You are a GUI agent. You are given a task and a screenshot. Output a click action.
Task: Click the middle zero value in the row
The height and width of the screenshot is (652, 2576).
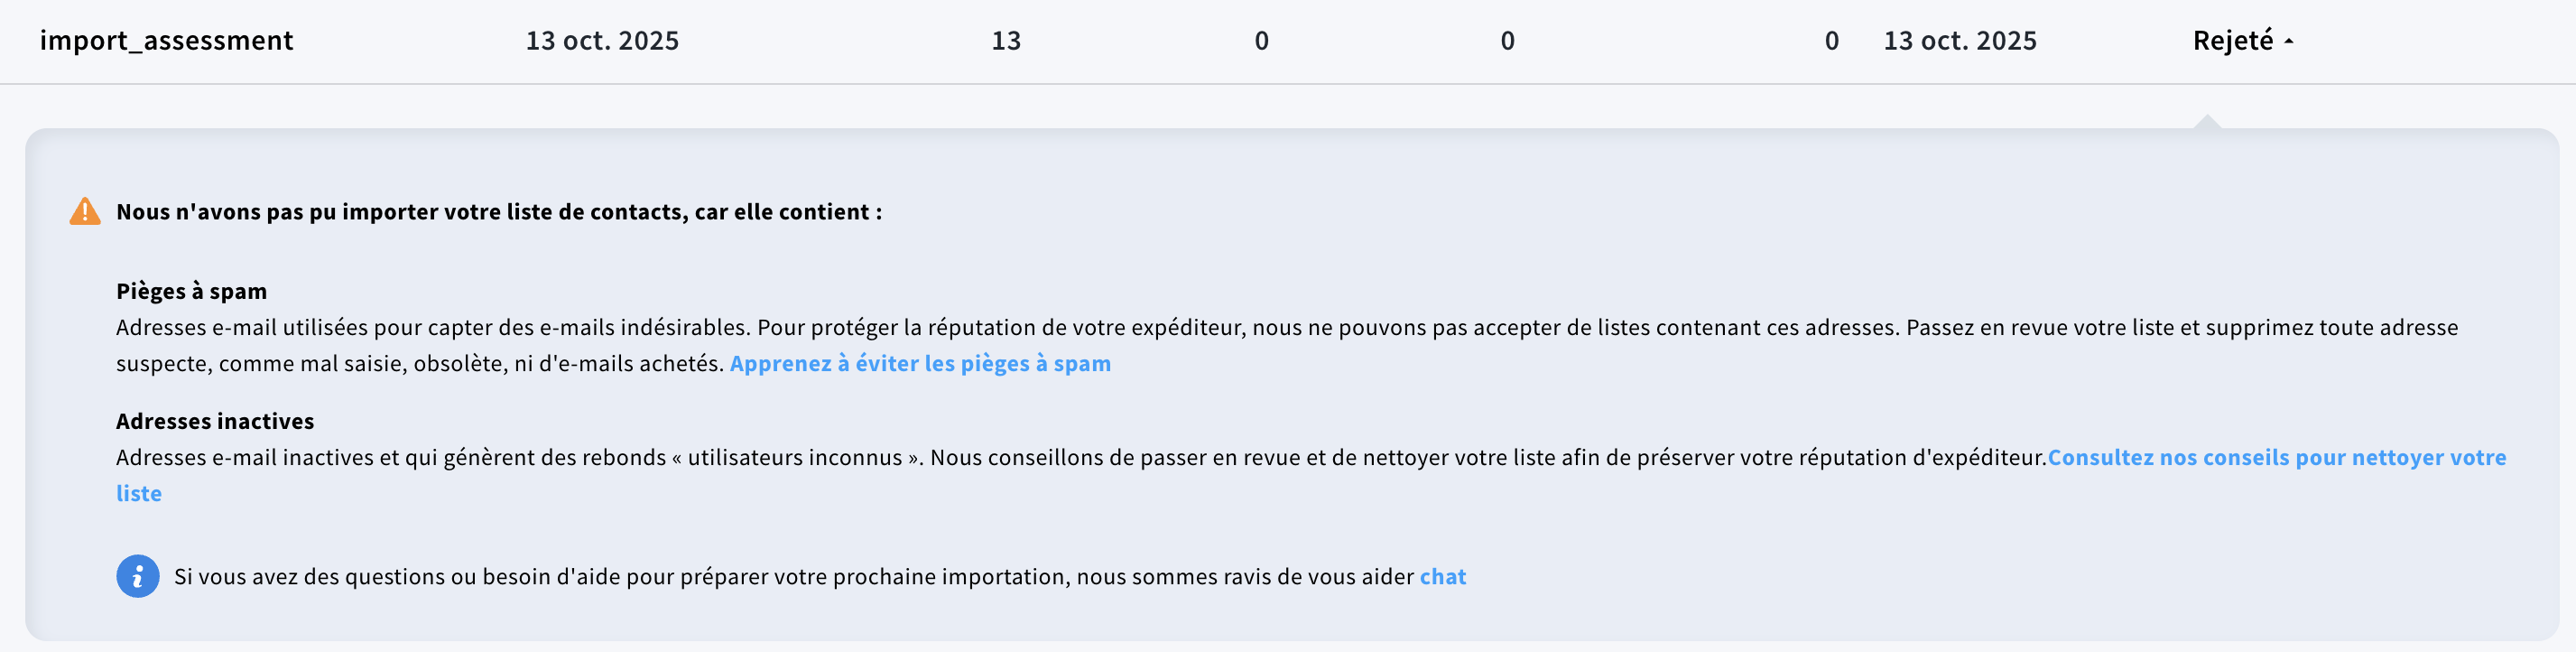[1507, 41]
